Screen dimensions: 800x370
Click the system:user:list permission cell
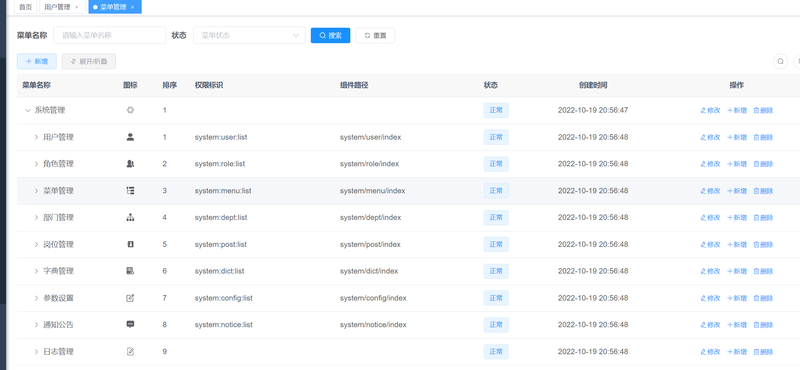point(221,137)
